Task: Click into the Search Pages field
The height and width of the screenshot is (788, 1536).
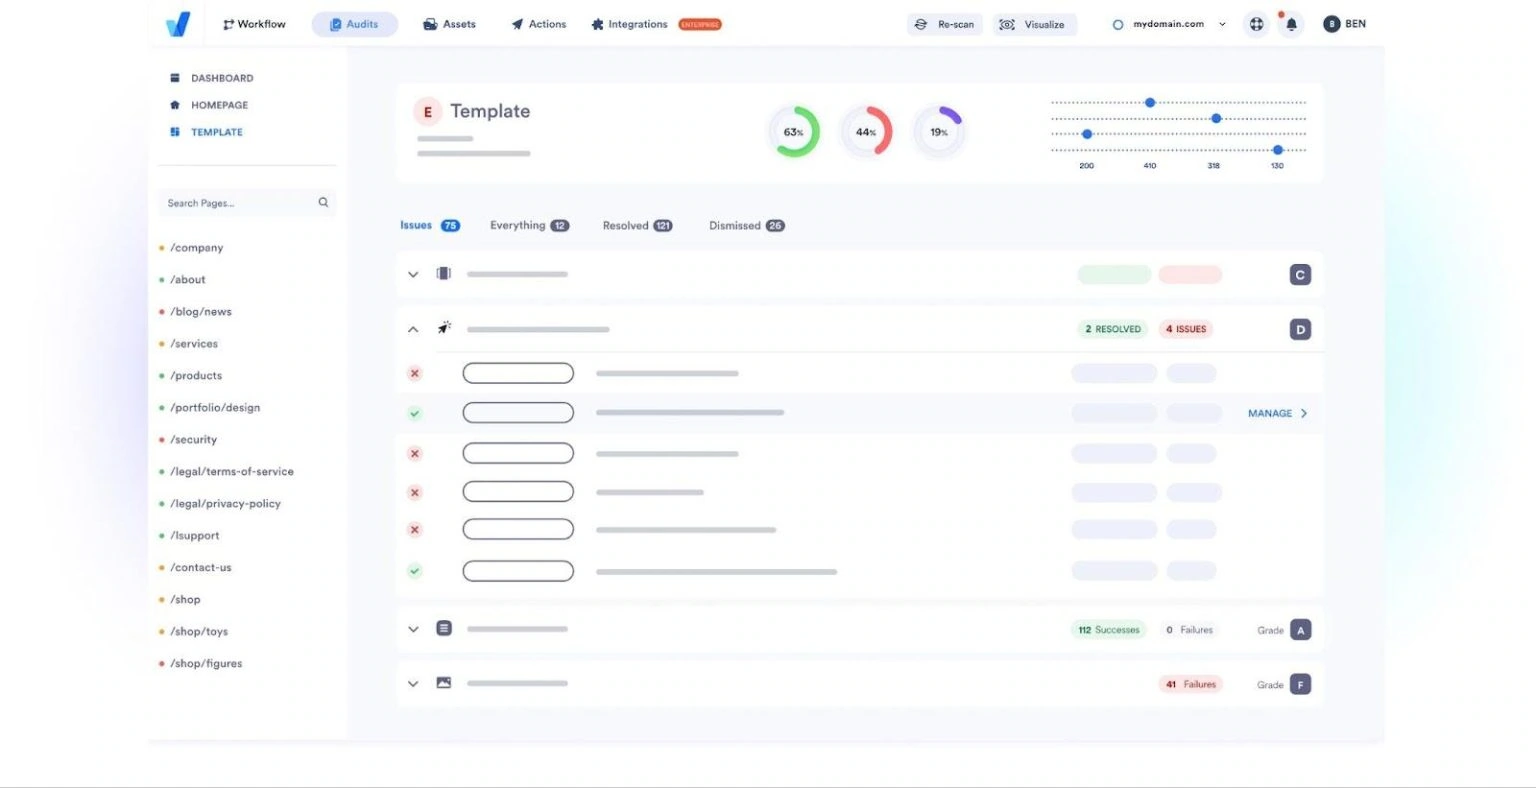Action: click(246, 203)
